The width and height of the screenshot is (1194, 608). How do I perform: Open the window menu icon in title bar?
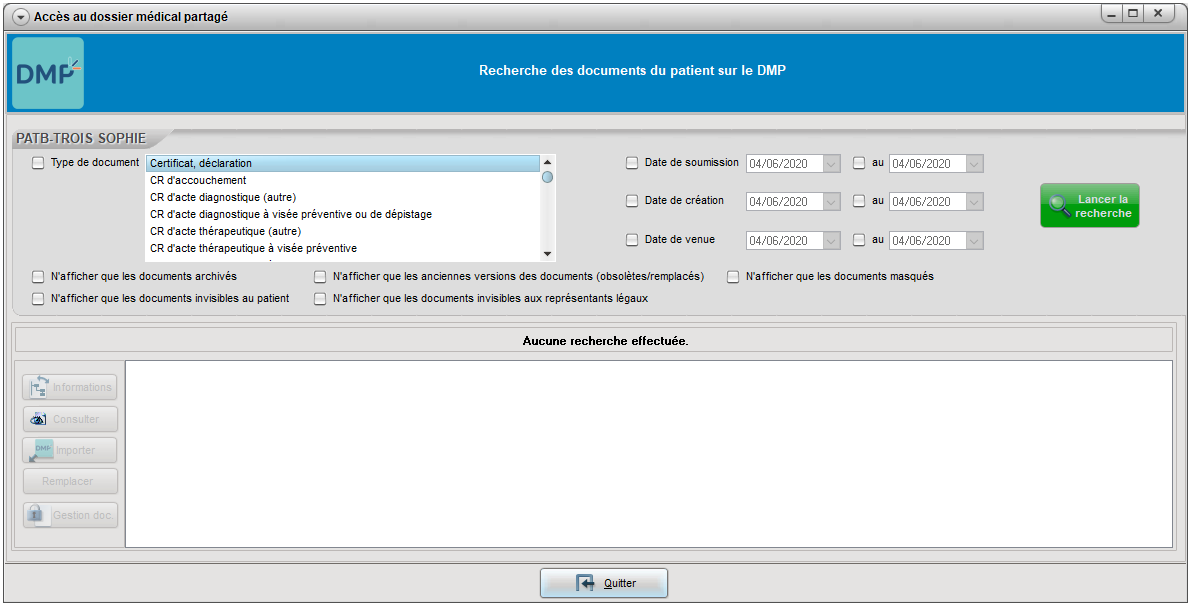21,17
